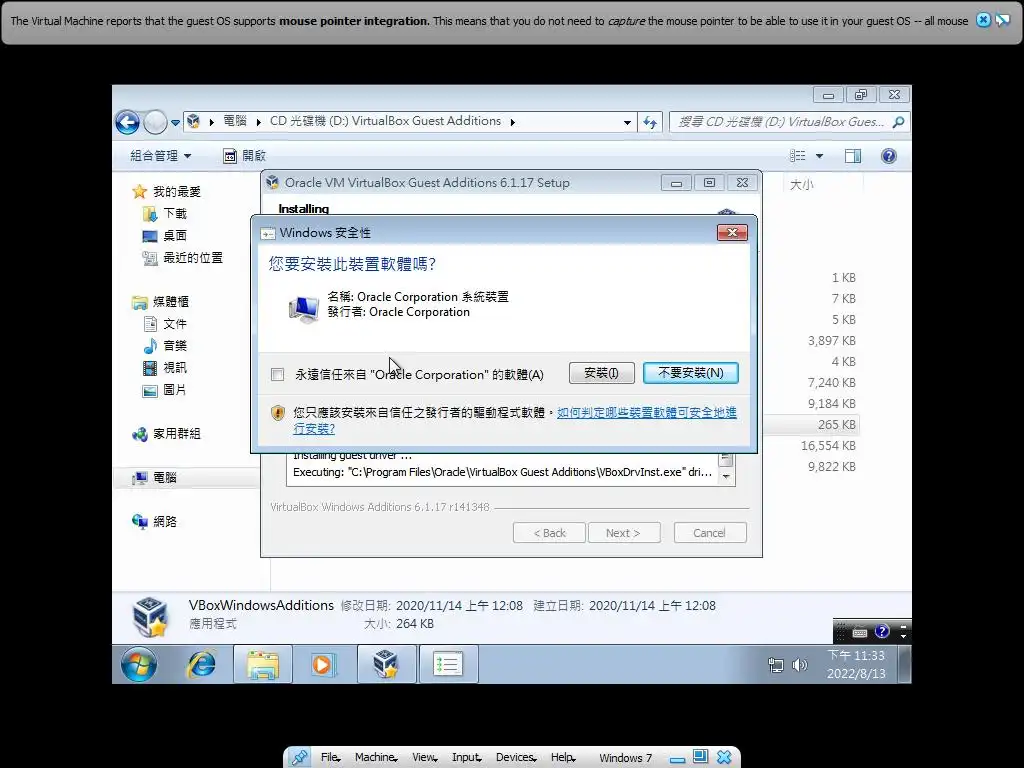
Task: Click 大小 size column header
Action: pyautogui.click(x=801, y=185)
